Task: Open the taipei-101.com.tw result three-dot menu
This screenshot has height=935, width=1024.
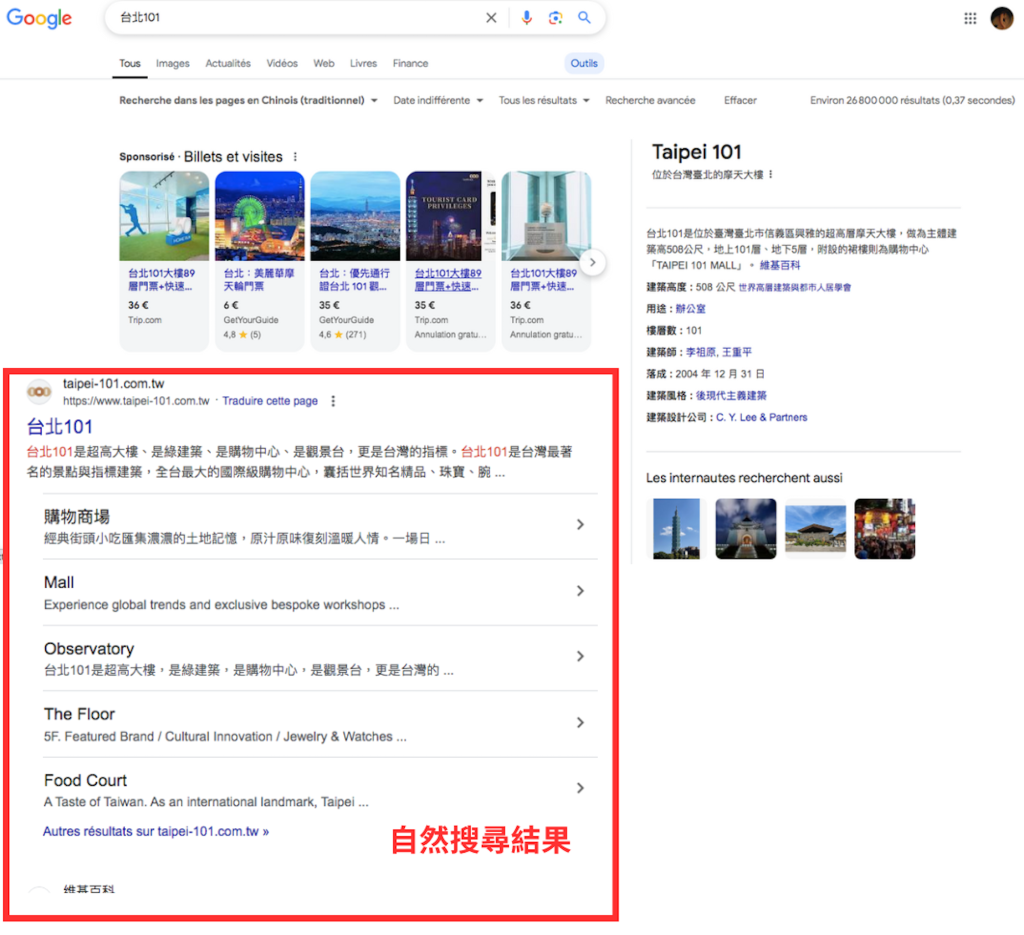Action: click(333, 401)
